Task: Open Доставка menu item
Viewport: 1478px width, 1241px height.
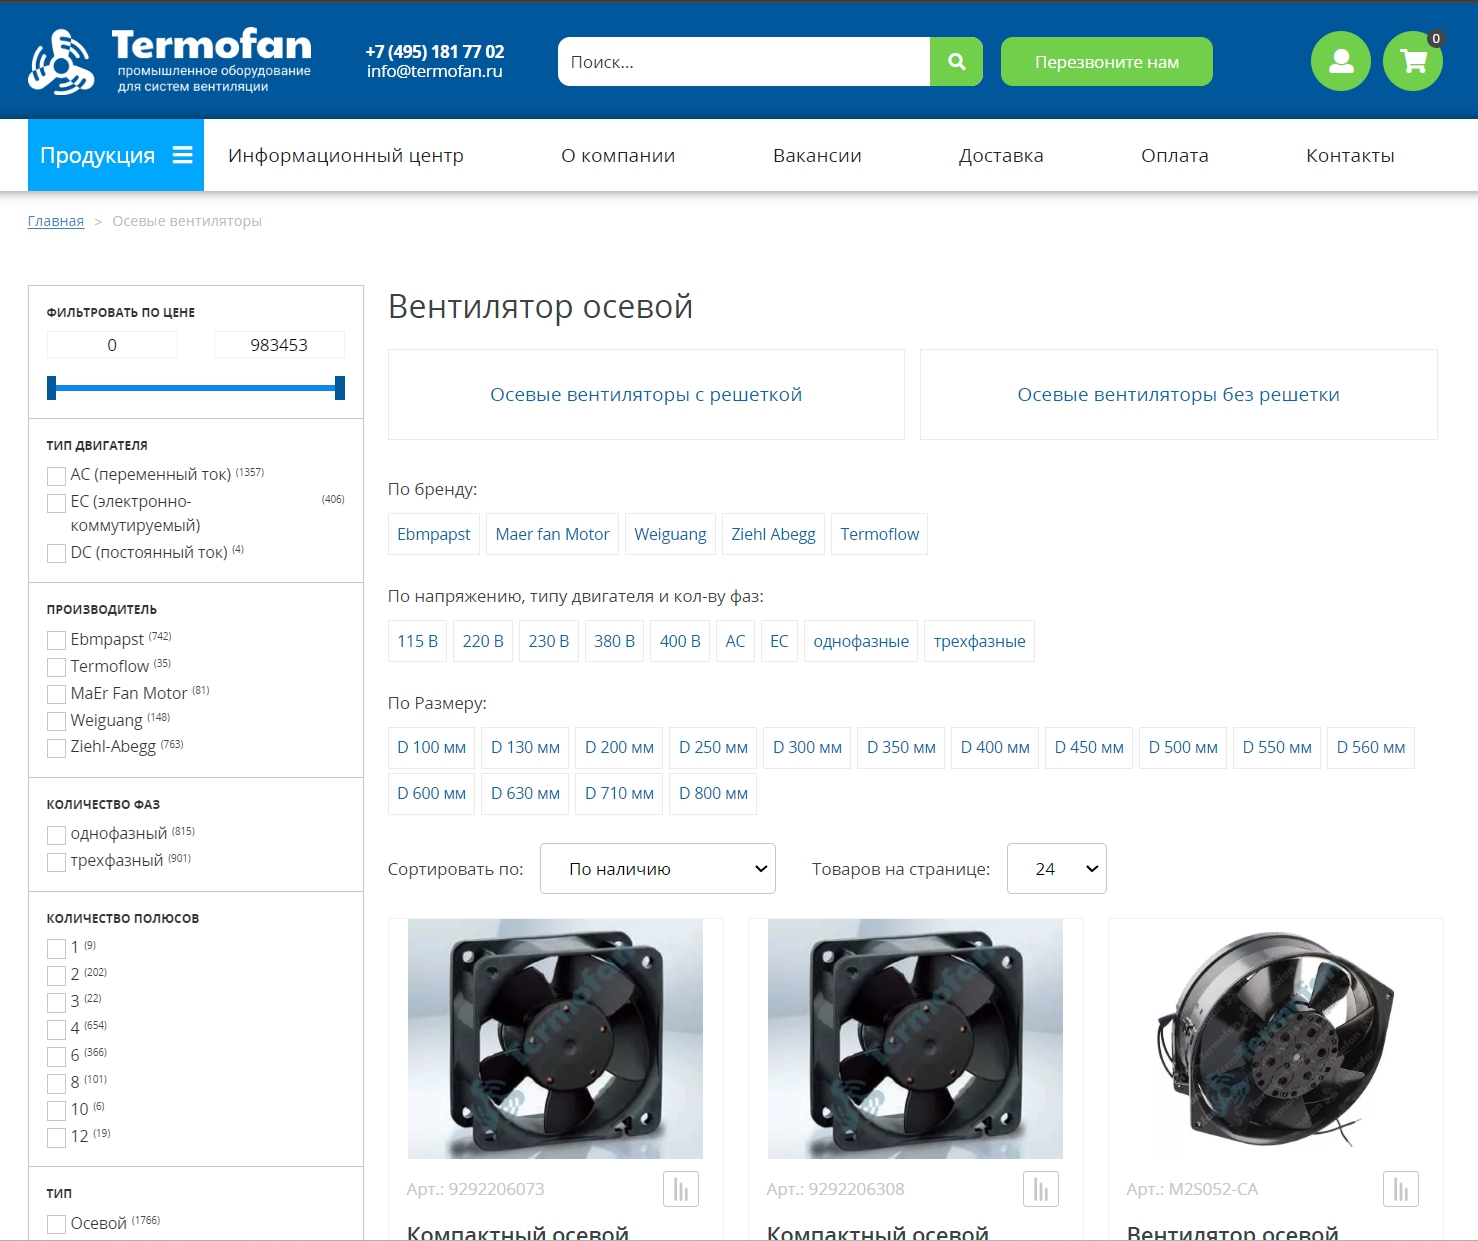Action: pyautogui.click(x=1001, y=155)
